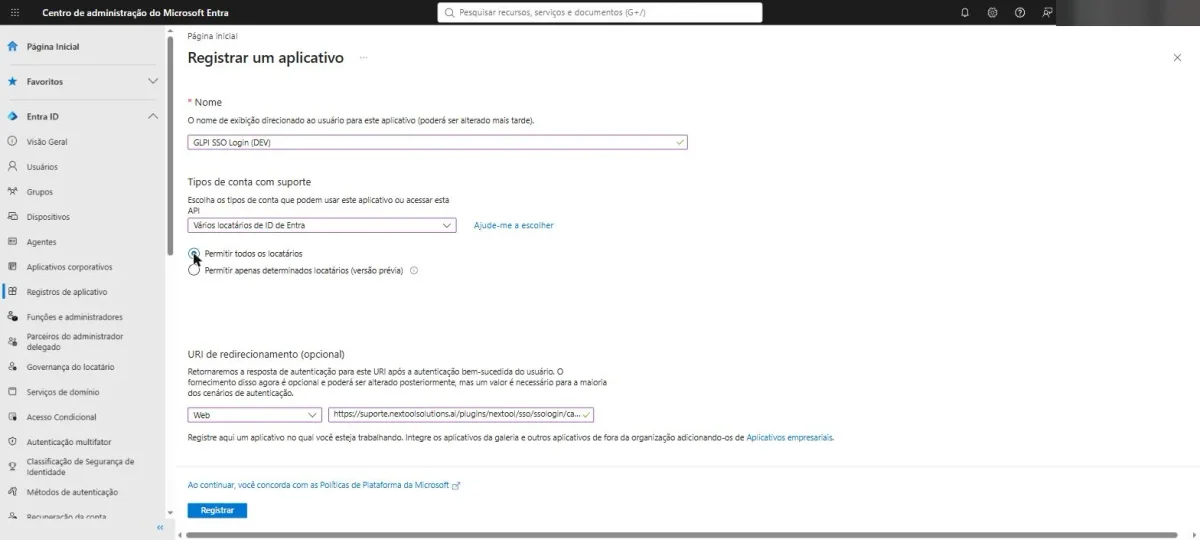Close the Registrar um aplicativo pane
Screen dimensions: 1200x540
(x=1177, y=58)
